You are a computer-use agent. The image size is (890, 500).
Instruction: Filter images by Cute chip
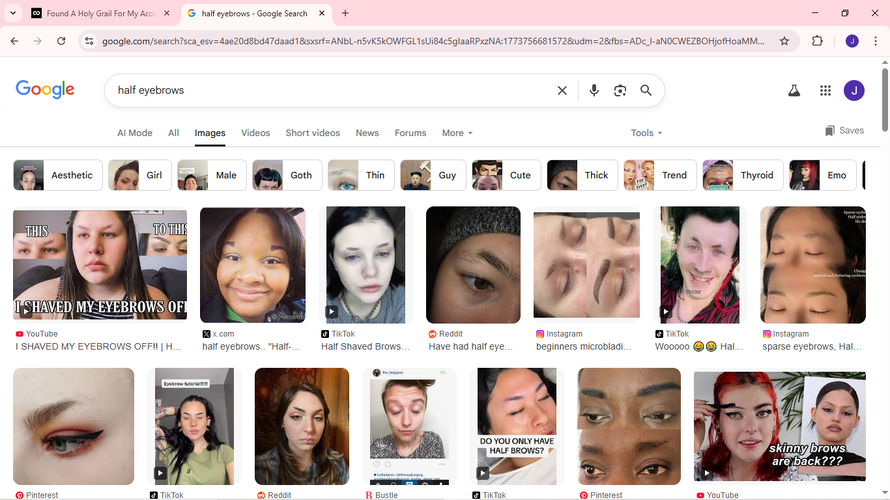506,175
